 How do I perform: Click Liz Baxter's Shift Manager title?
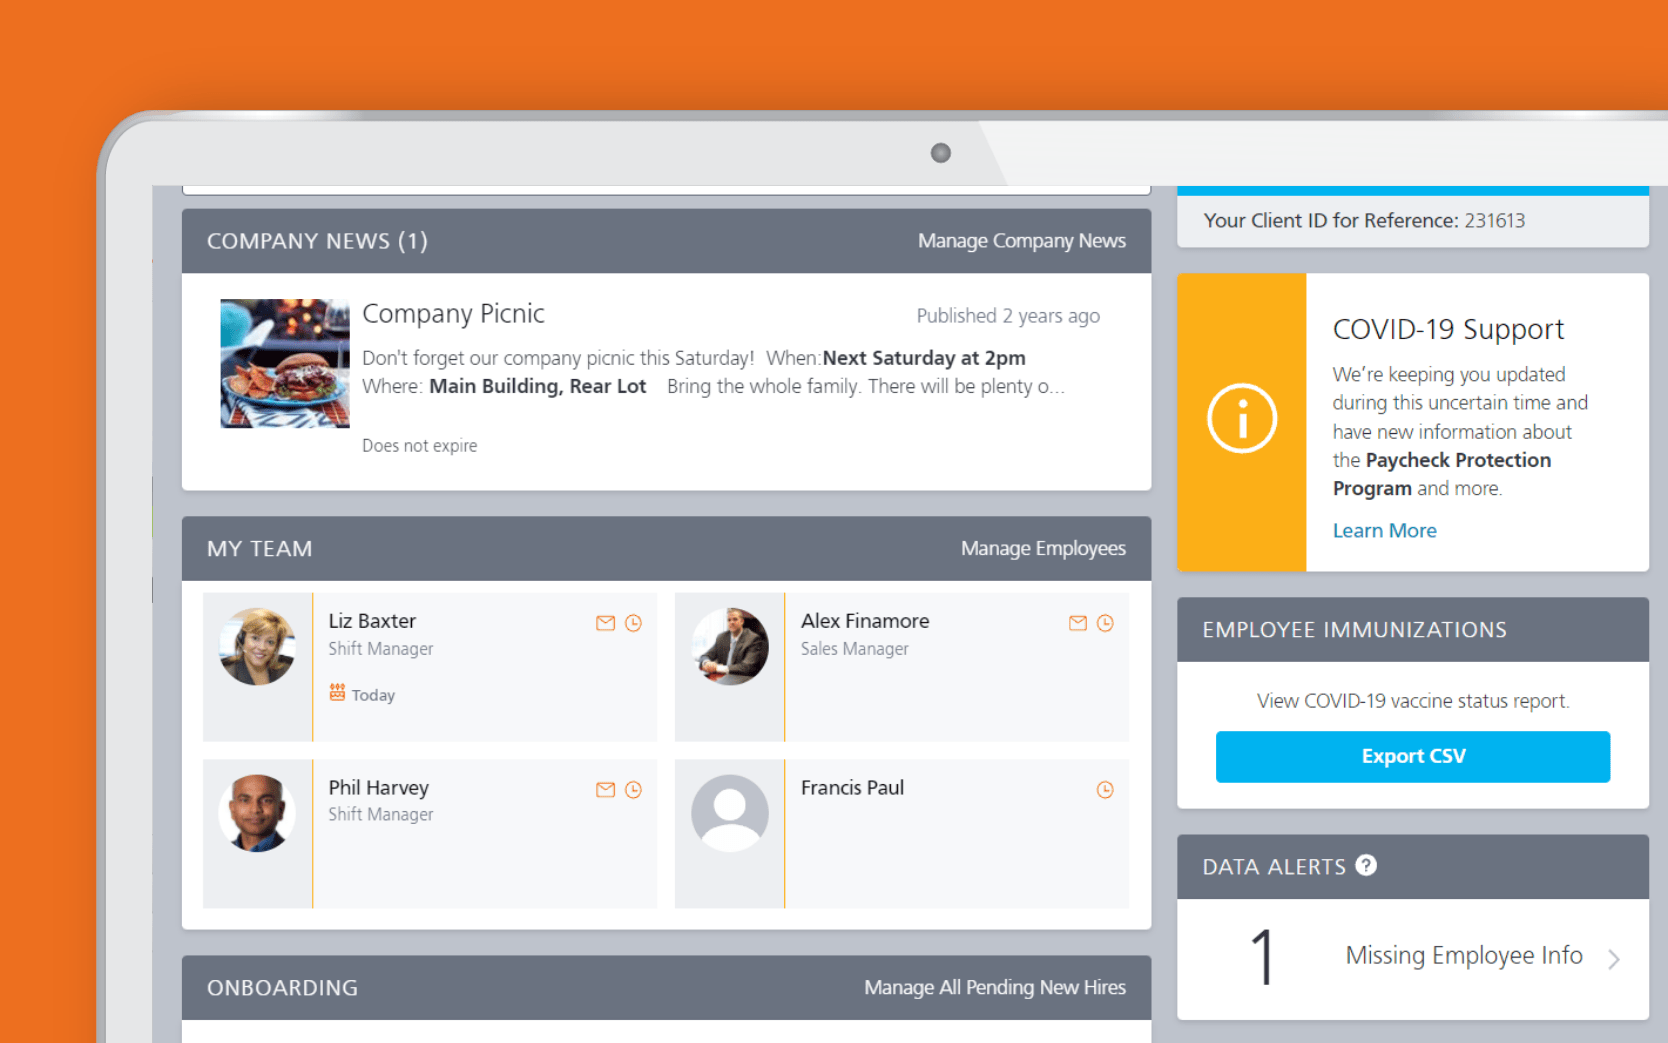pyautogui.click(x=381, y=649)
